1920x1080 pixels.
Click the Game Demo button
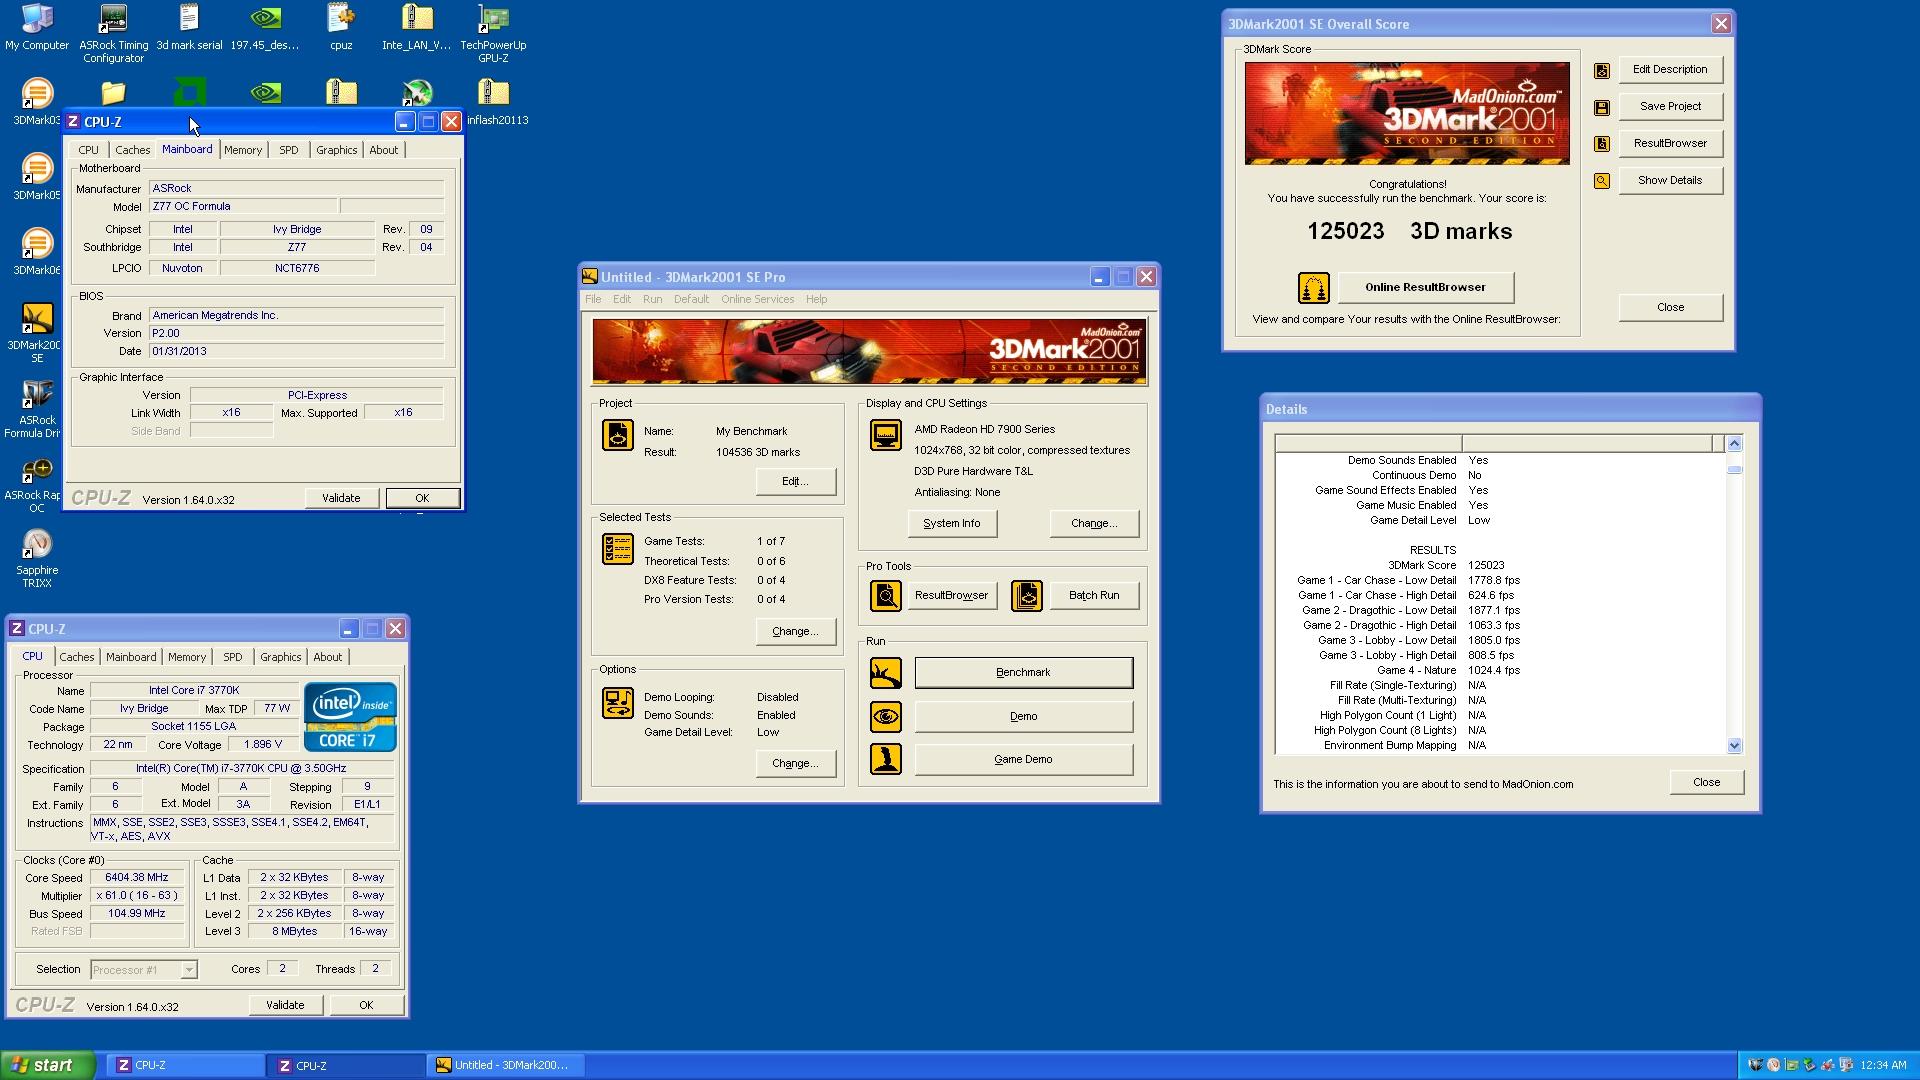point(1023,760)
